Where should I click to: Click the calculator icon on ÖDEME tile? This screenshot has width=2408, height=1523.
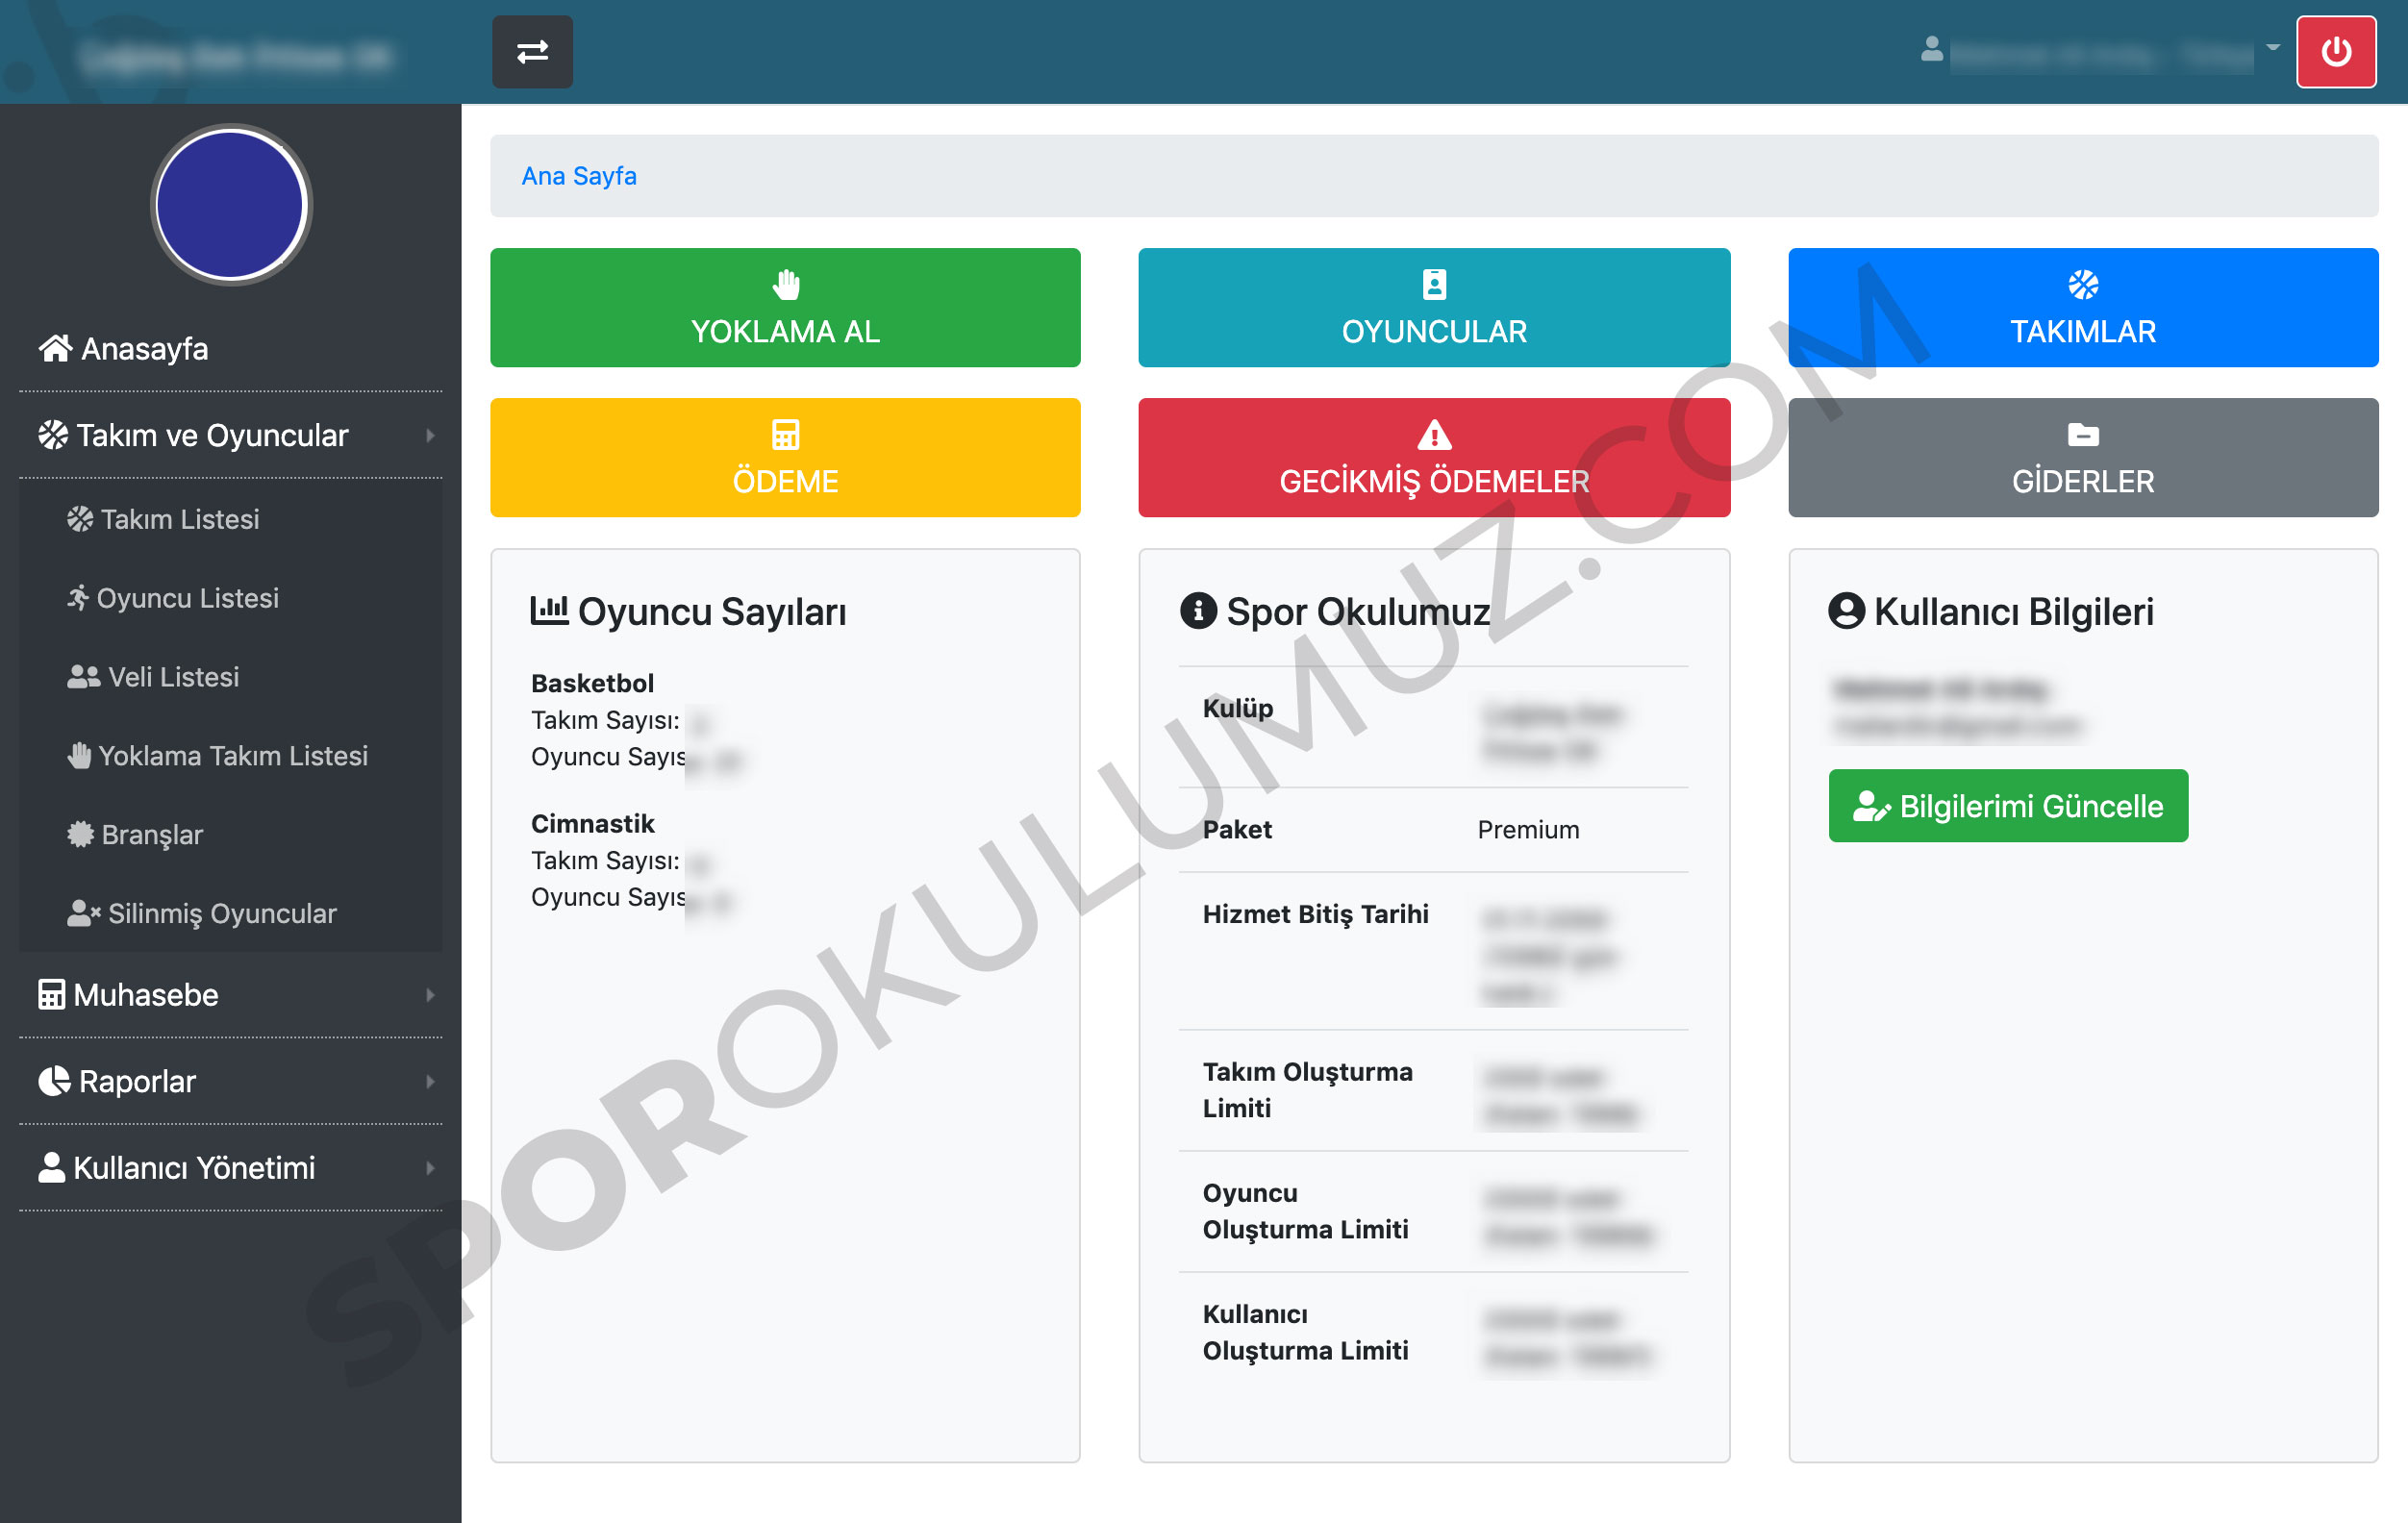coord(786,435)
